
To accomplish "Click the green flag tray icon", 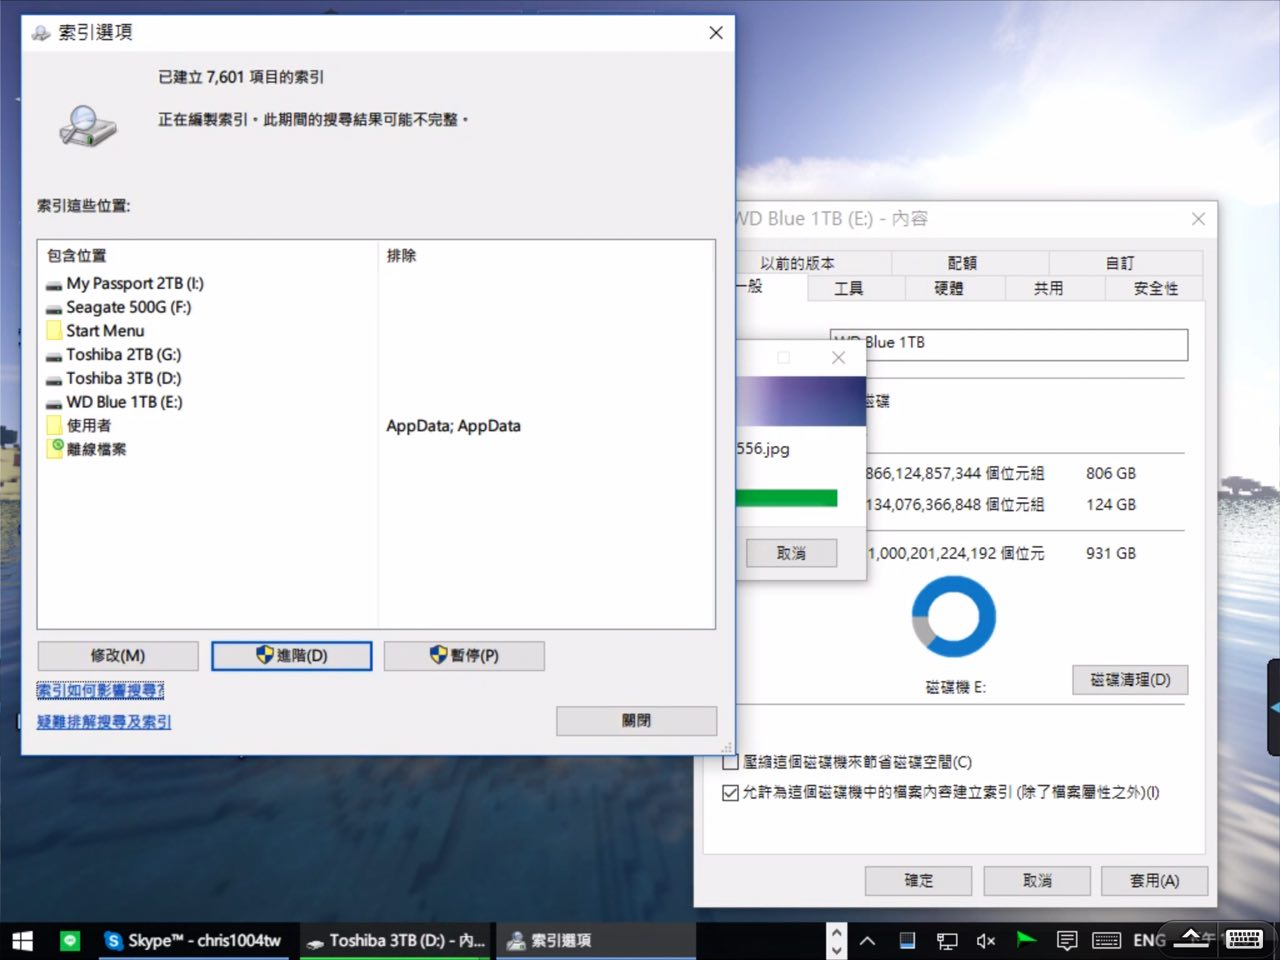I will [1026, 940].
